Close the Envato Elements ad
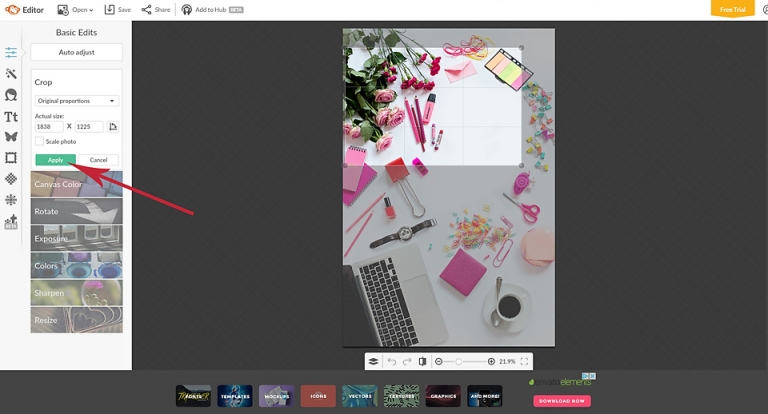768x414 pixels. click(593, 376)
